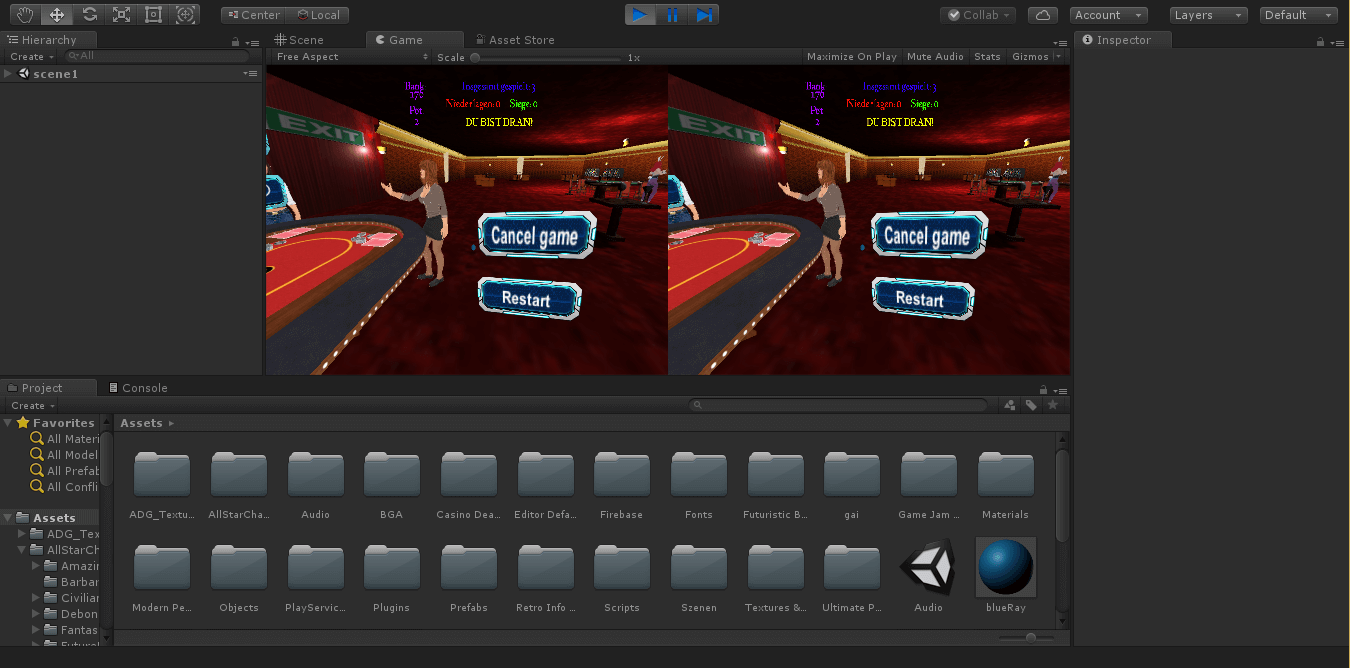Select the Rect transform tool
This screenshot has width=1350, height=668.
coord(153,15)
